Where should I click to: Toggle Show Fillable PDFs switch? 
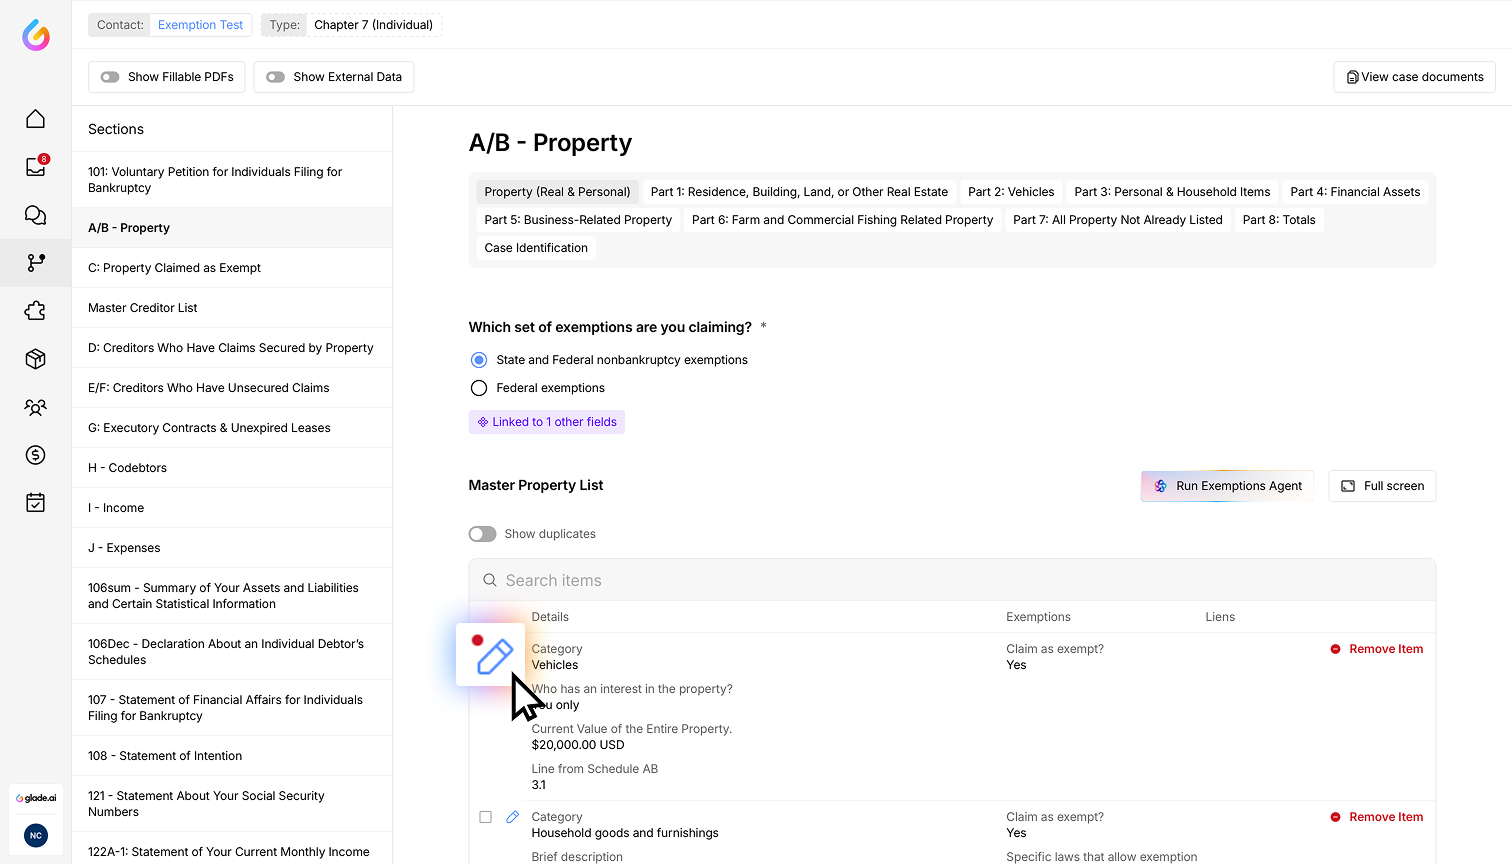coord(110,77)
